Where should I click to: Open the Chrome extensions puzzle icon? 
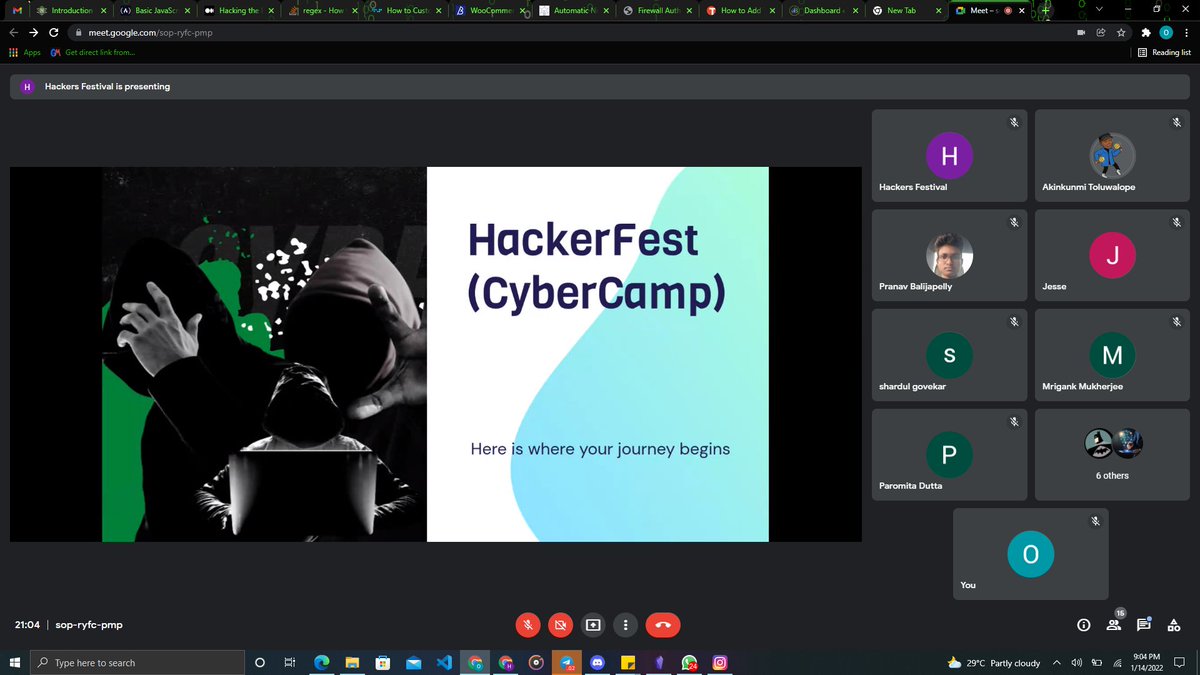pos(1146,32)
